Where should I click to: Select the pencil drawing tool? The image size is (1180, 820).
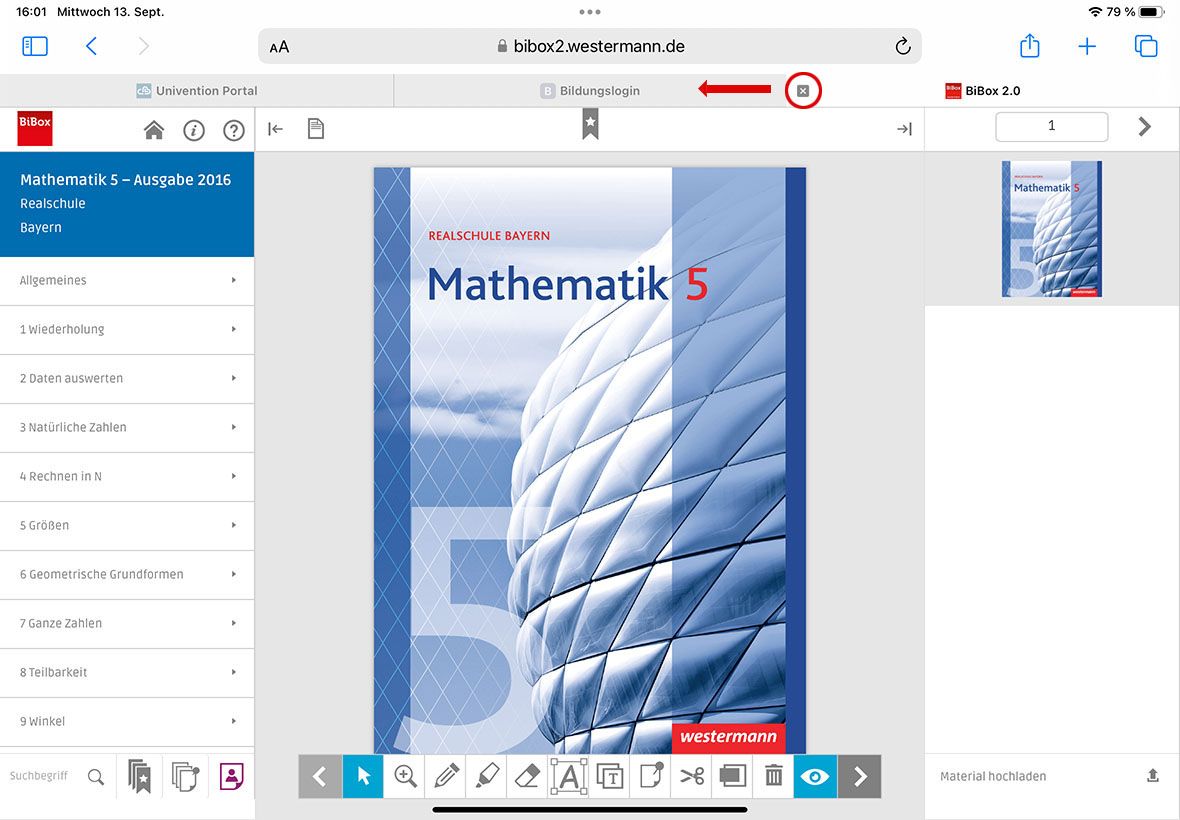click(446, 776)
